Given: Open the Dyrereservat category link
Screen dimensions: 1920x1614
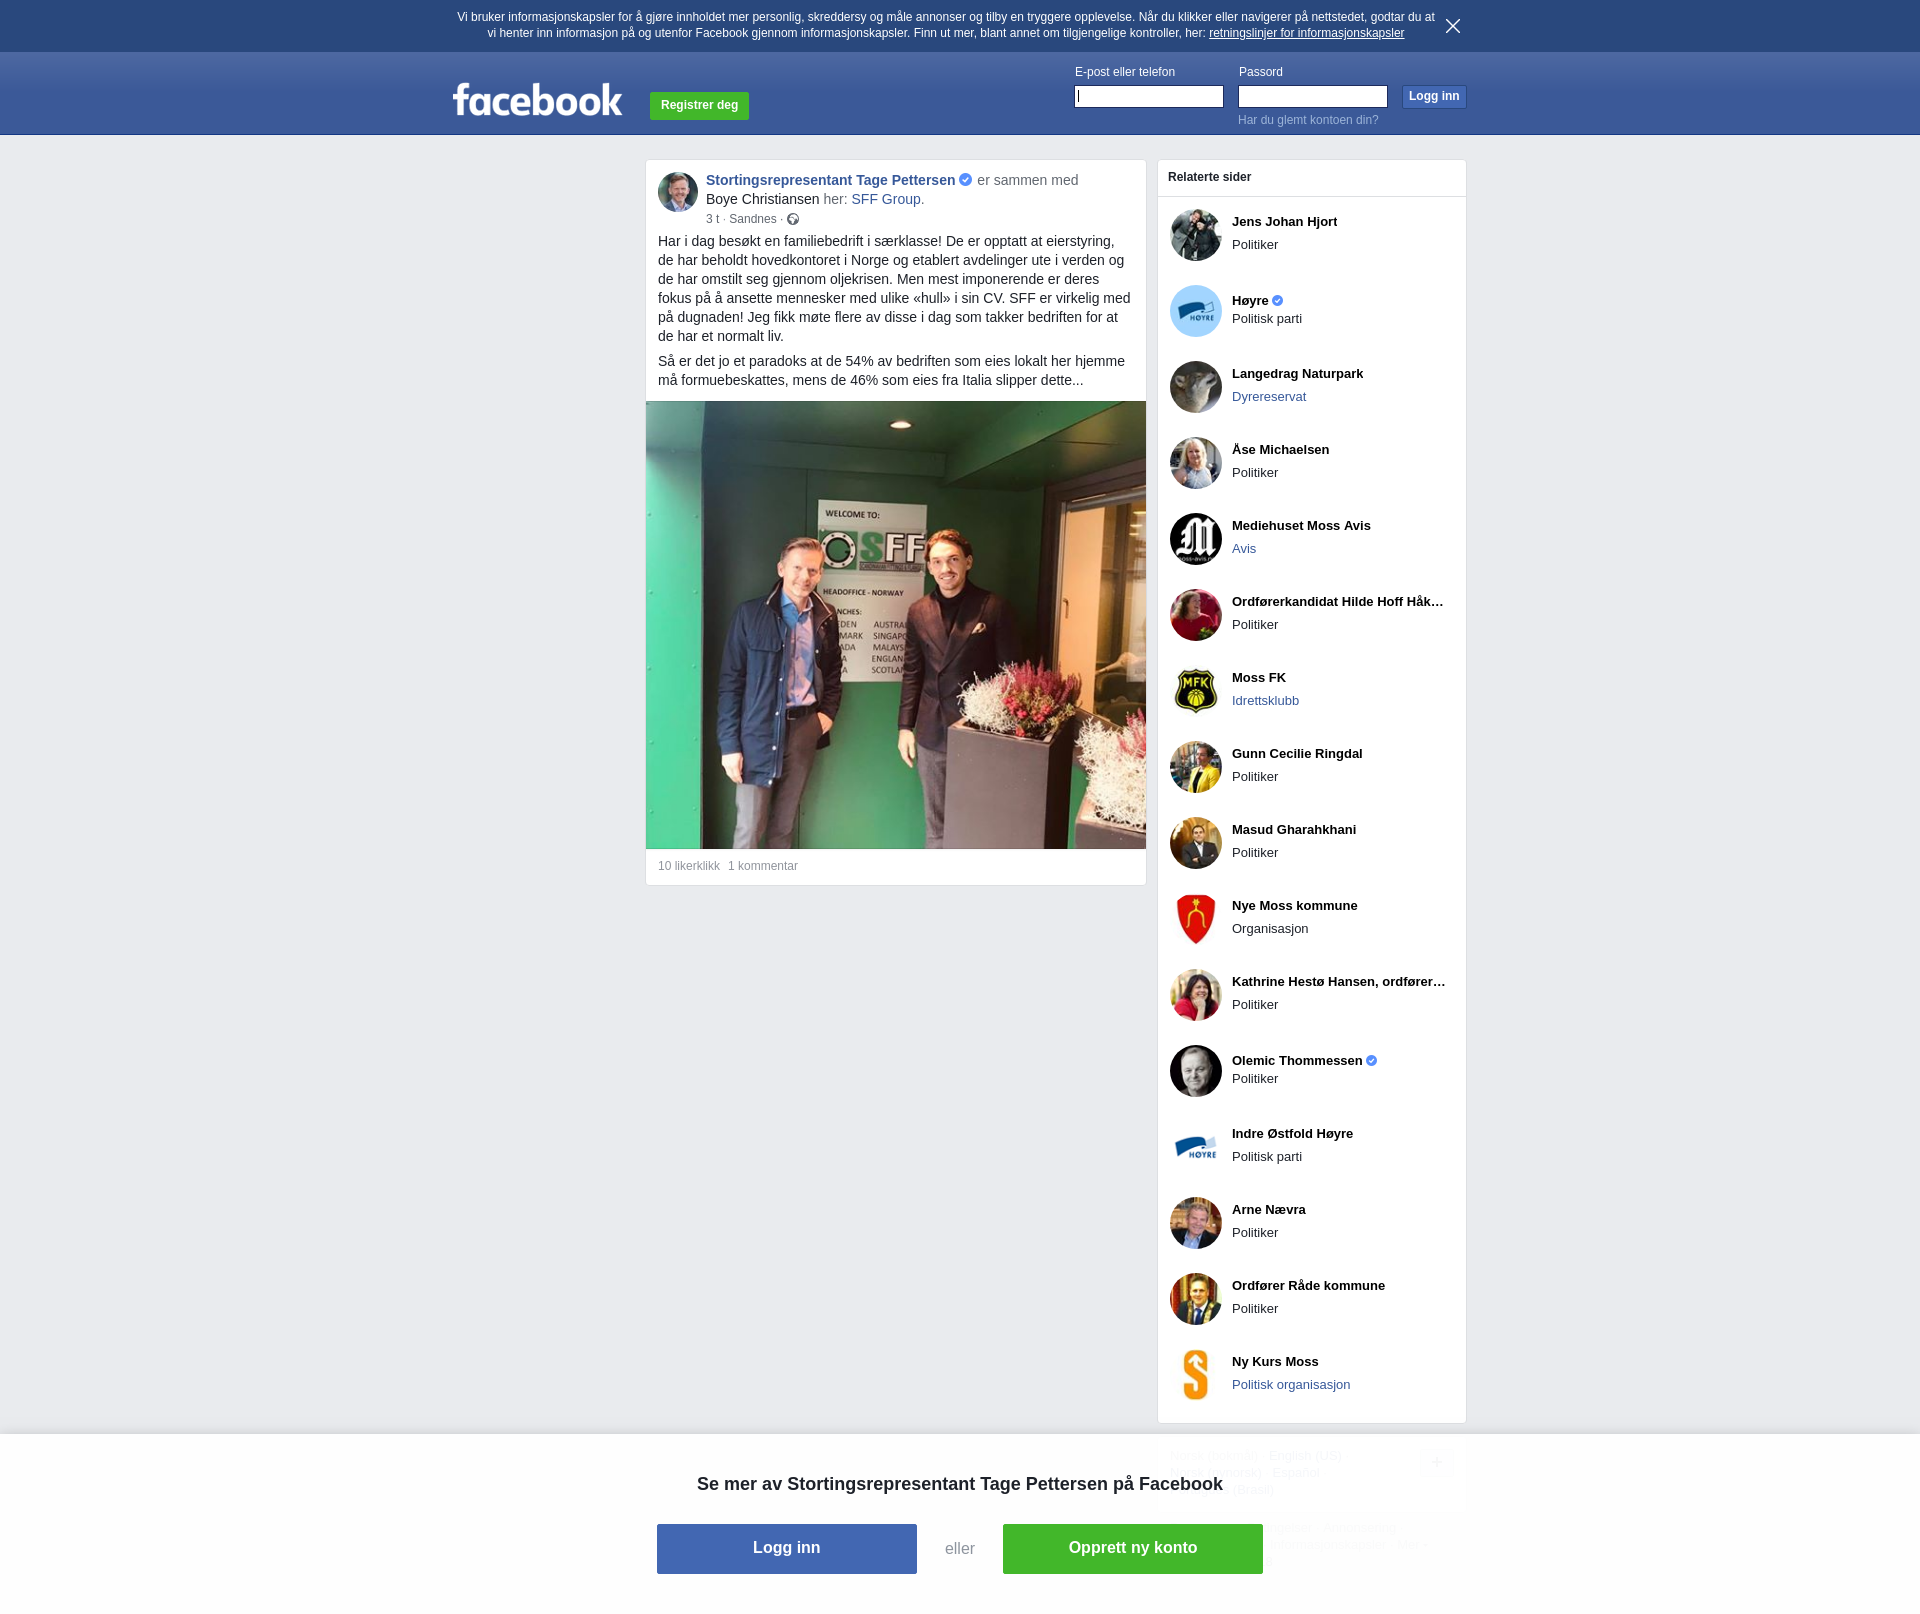Looking at the screenshot, I should 1269,397.
